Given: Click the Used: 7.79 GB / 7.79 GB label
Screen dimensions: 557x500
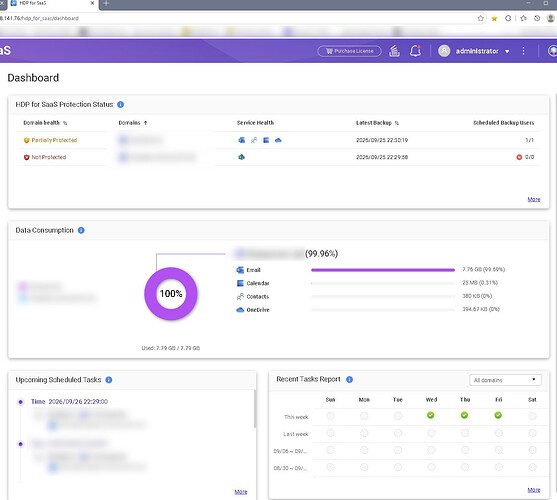Looking at the screenshot, I should pyautogui.click(x=171, y=348).
